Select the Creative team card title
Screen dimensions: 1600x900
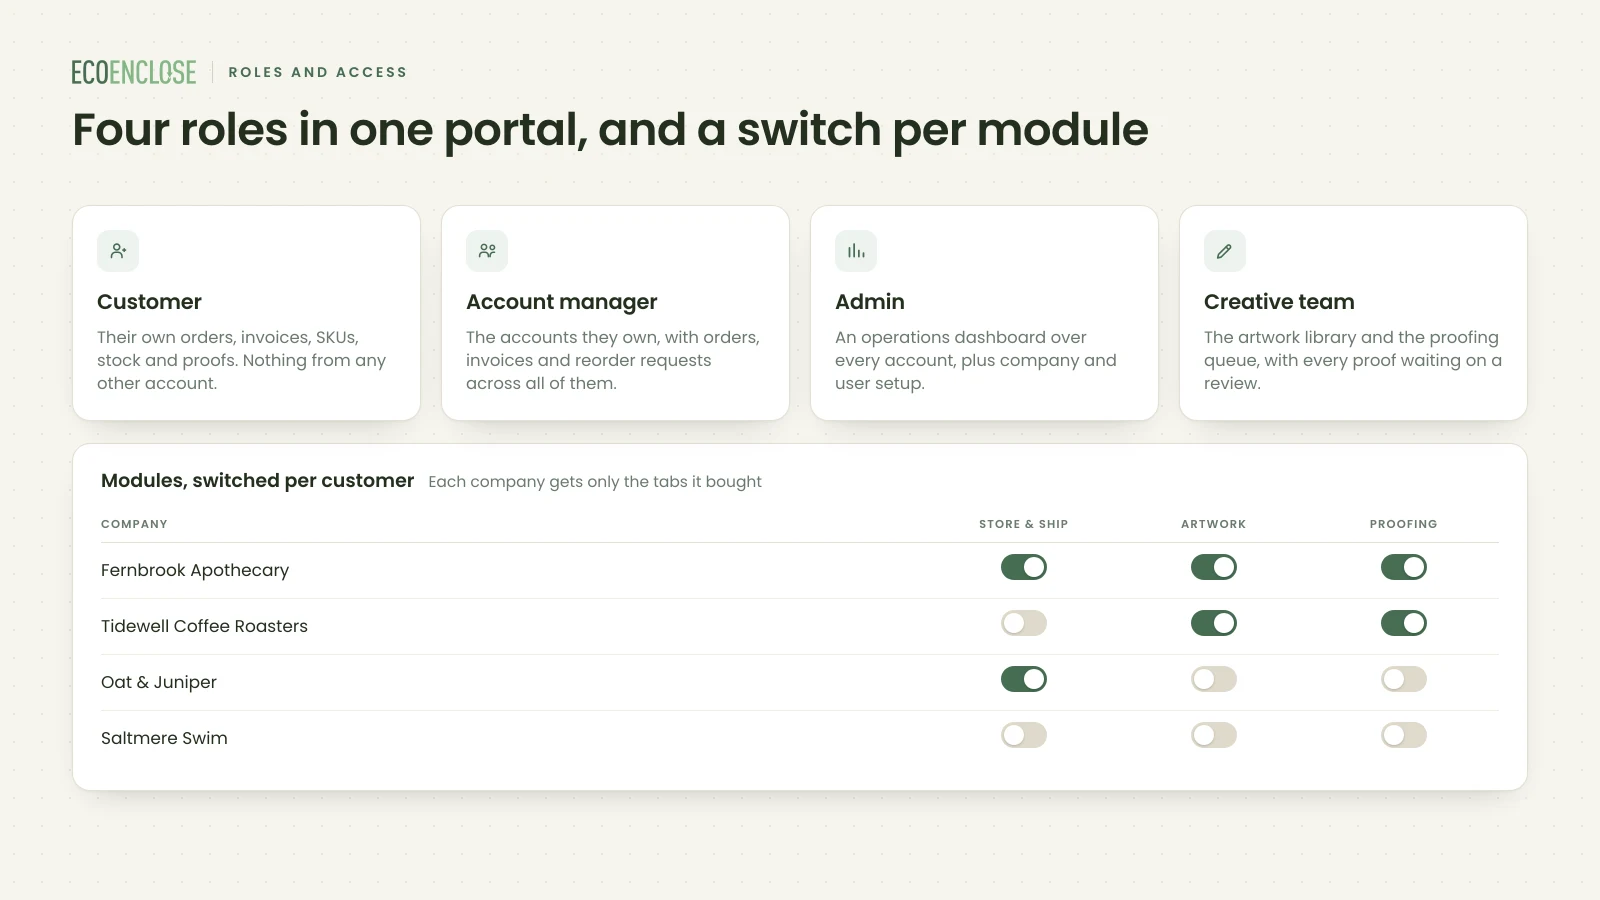pos(1279,302)
